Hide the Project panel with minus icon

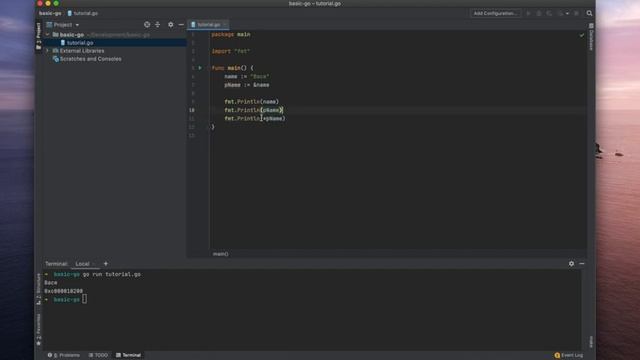tap(181, 25)
